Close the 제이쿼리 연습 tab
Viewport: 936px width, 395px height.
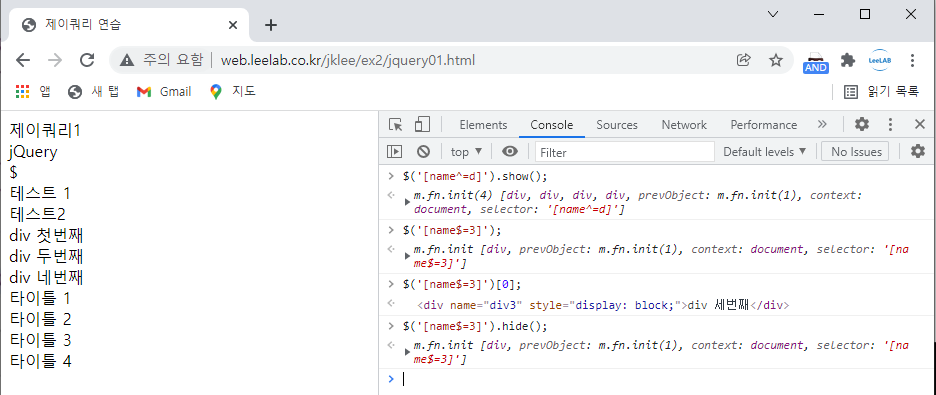[233, 25]
